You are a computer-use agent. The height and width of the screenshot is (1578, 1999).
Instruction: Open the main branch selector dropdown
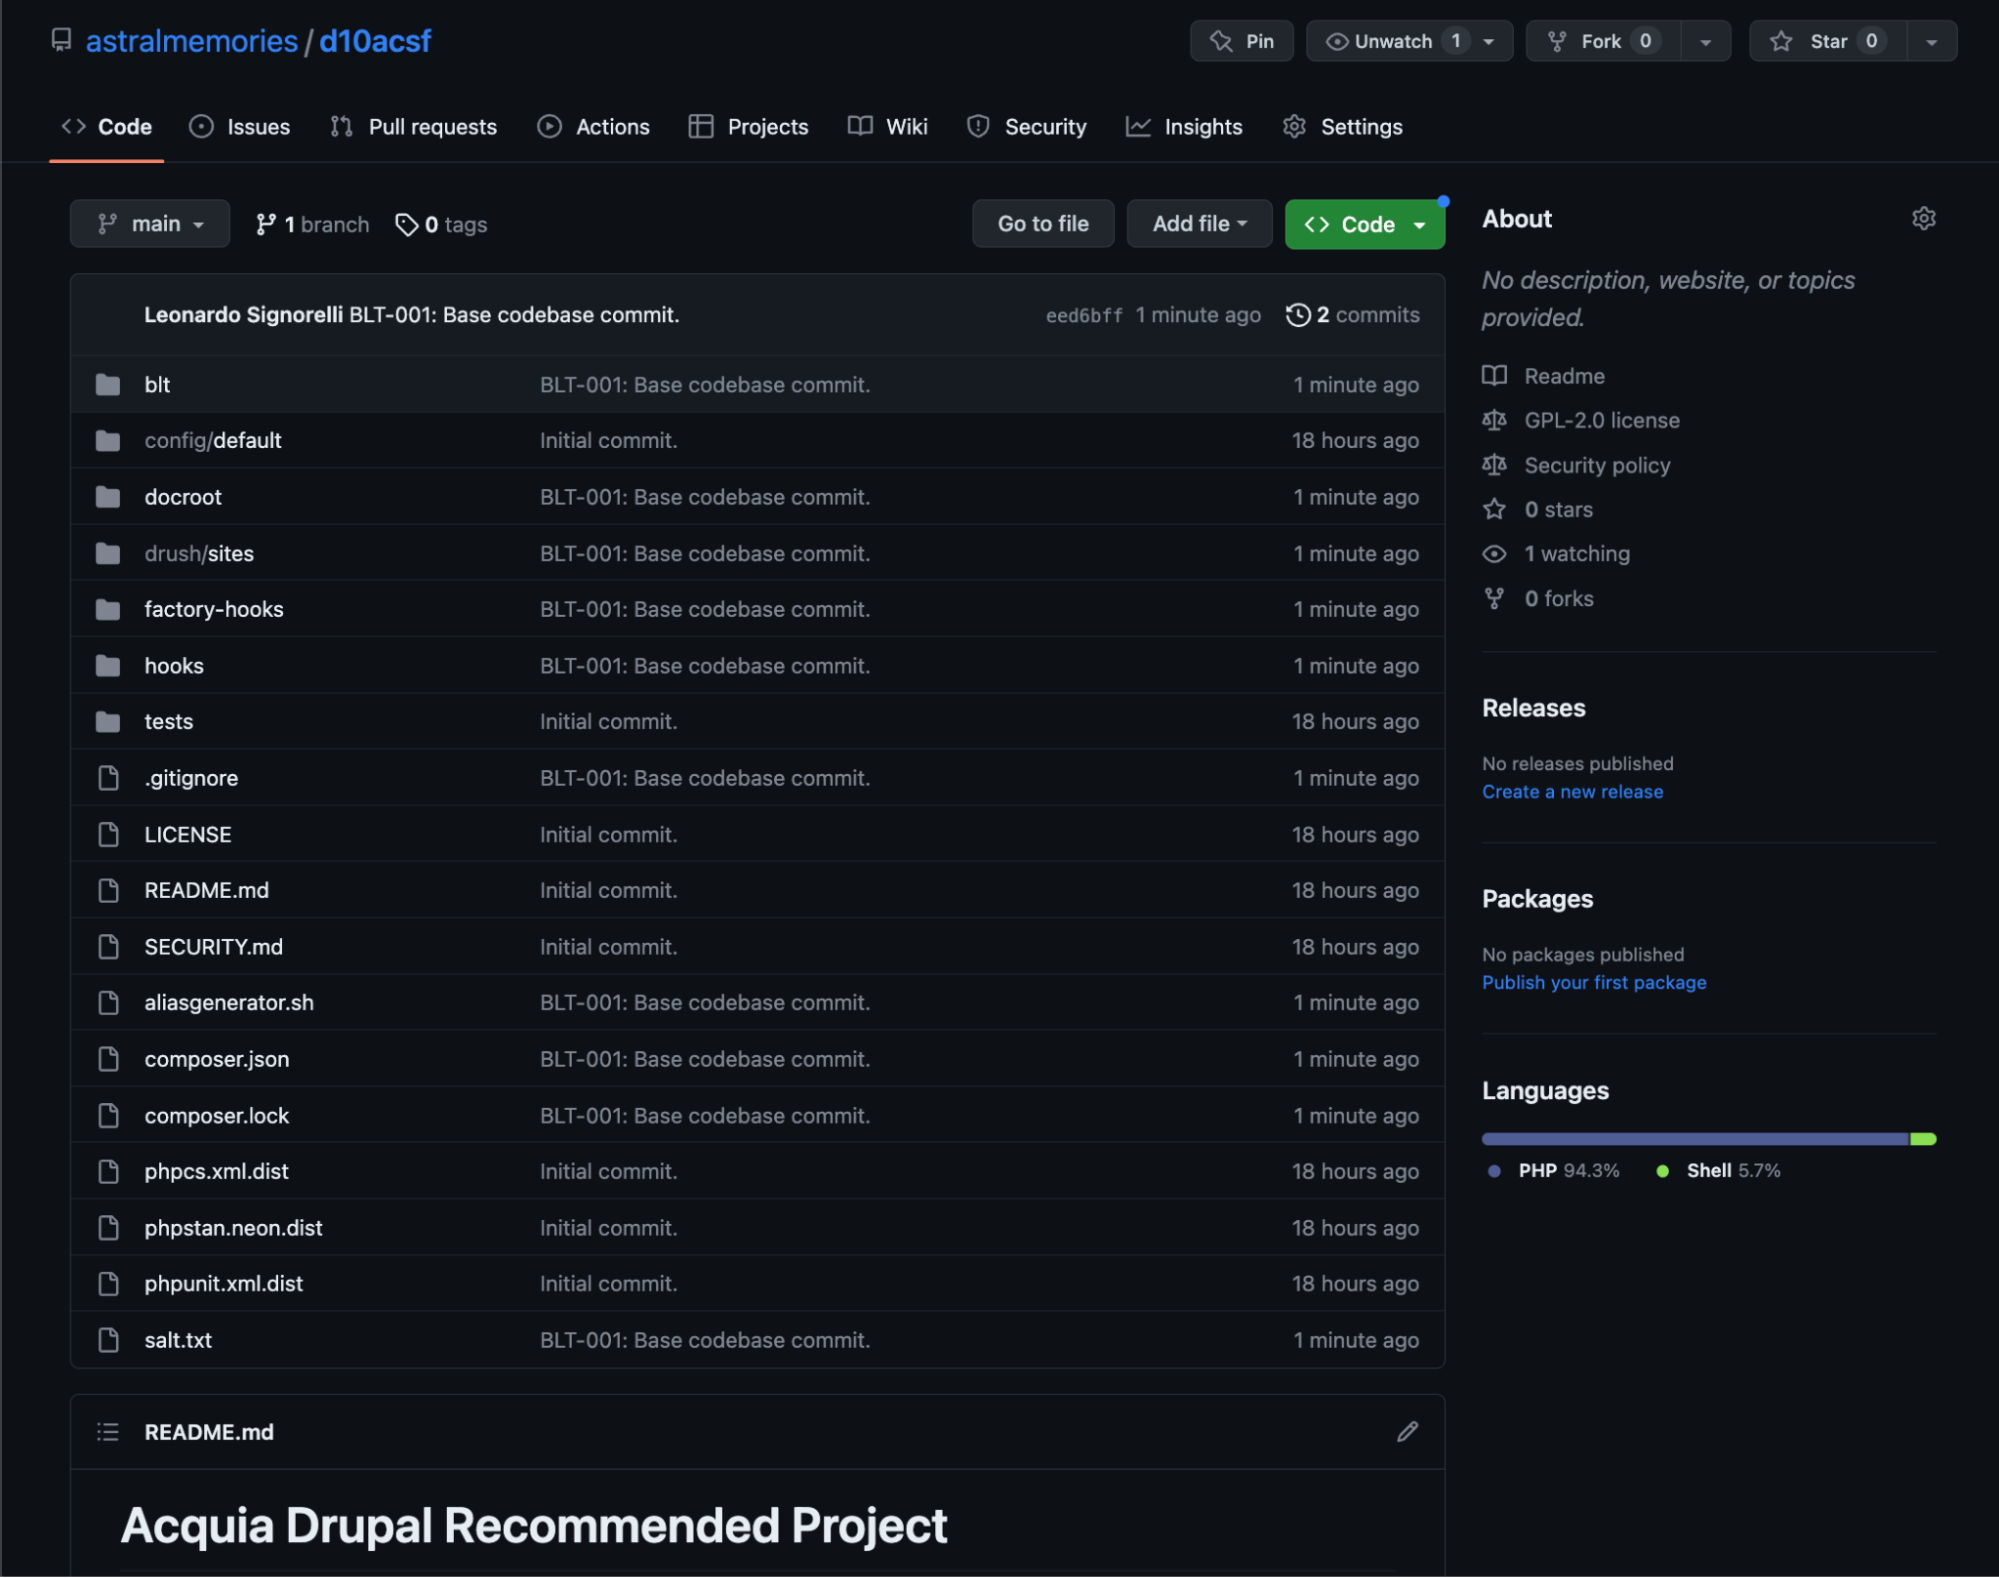[150, 224]
